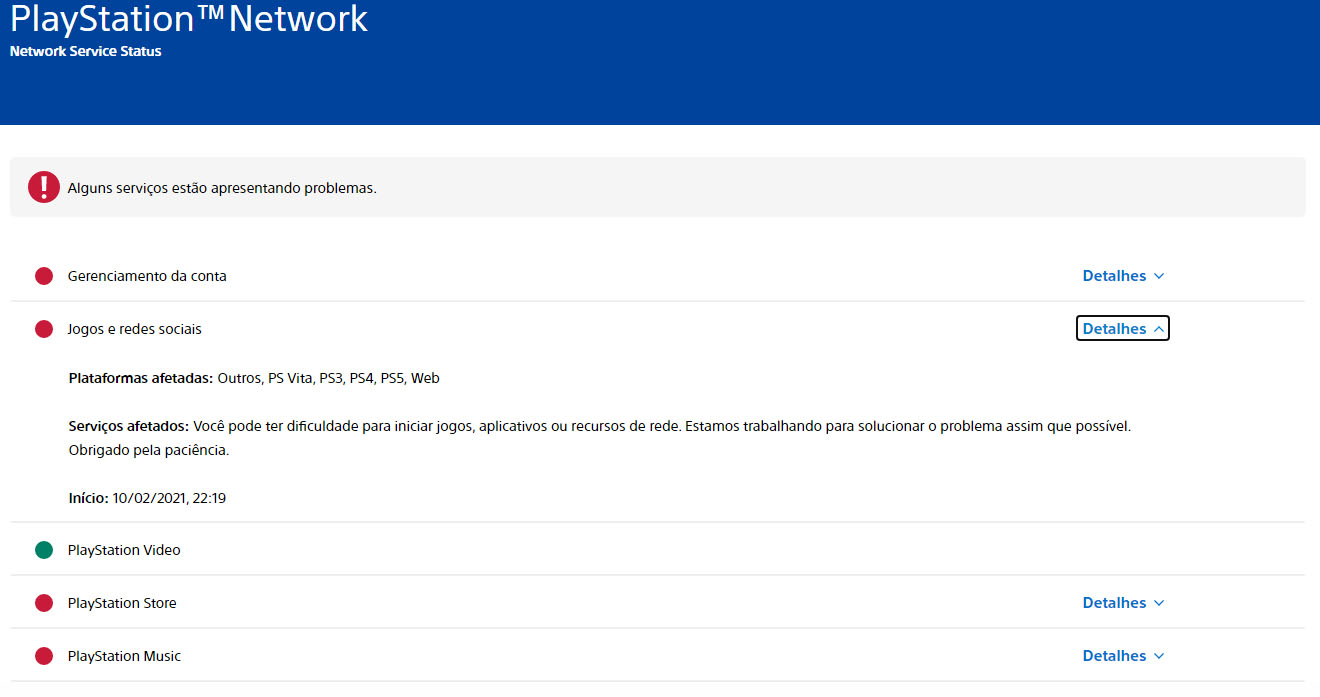Select the 'PlayStation Video' label
Viewport: 1320px width, 697px height.
(x=124, y=550)
